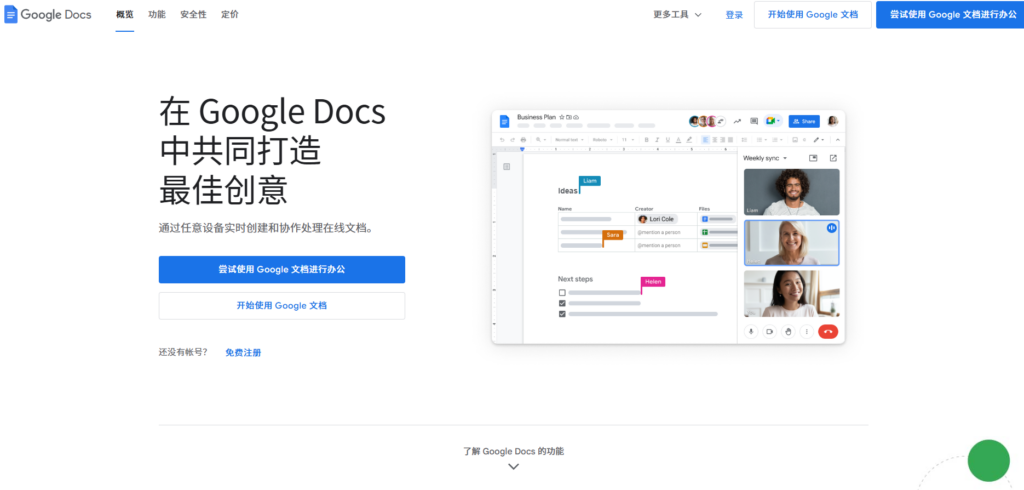Open the 定价 tab
The image size is (1024, 490).
pos(230,15)
